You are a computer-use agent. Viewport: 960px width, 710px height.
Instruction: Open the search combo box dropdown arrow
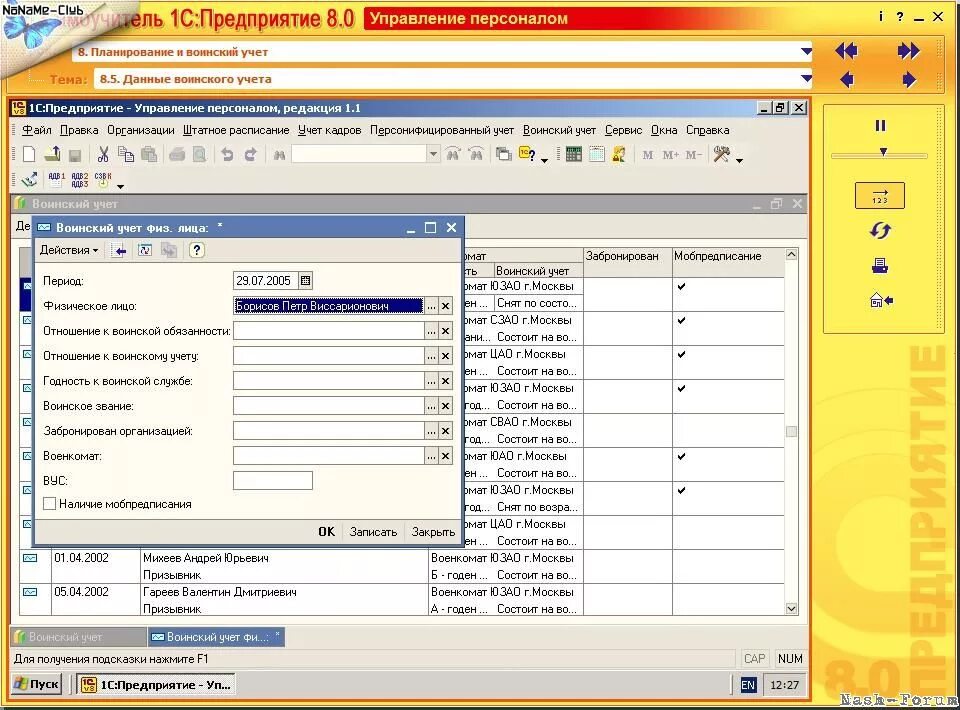(433, 154)
